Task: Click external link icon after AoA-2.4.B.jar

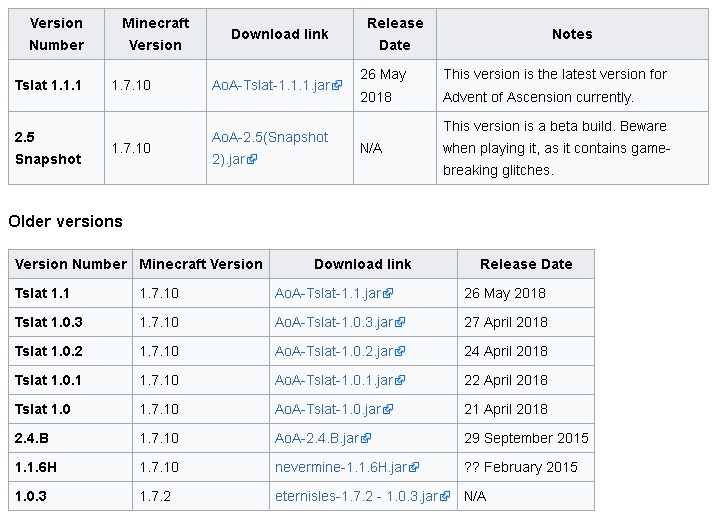Action: point(366,438)
